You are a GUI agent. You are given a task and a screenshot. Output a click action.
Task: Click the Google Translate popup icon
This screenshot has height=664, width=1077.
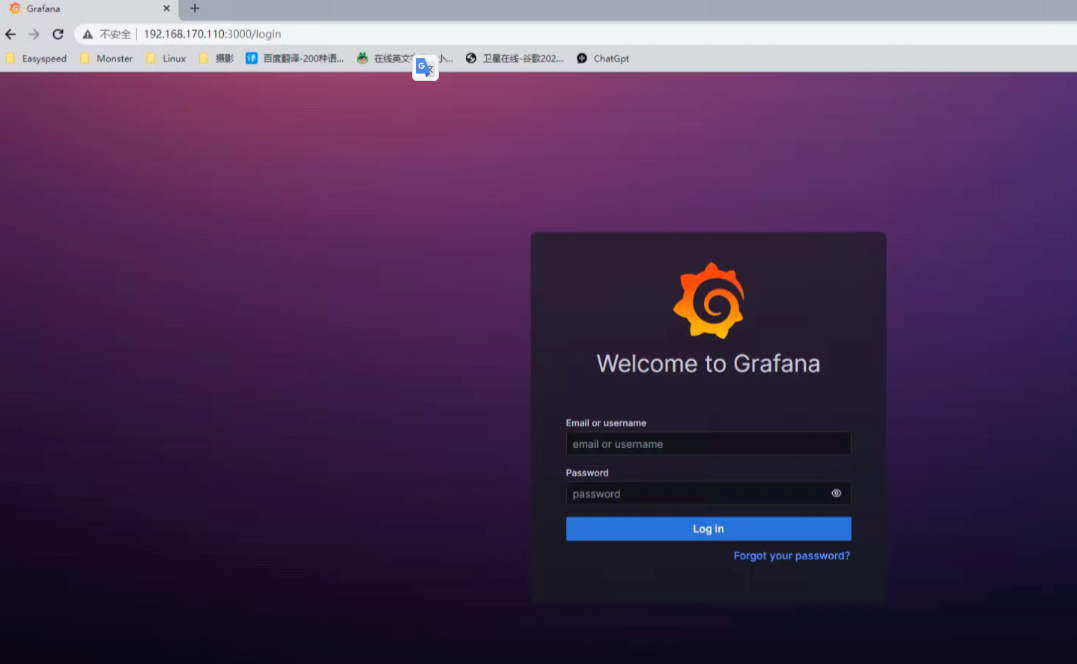pyautogui.click(x=425, y=67)
